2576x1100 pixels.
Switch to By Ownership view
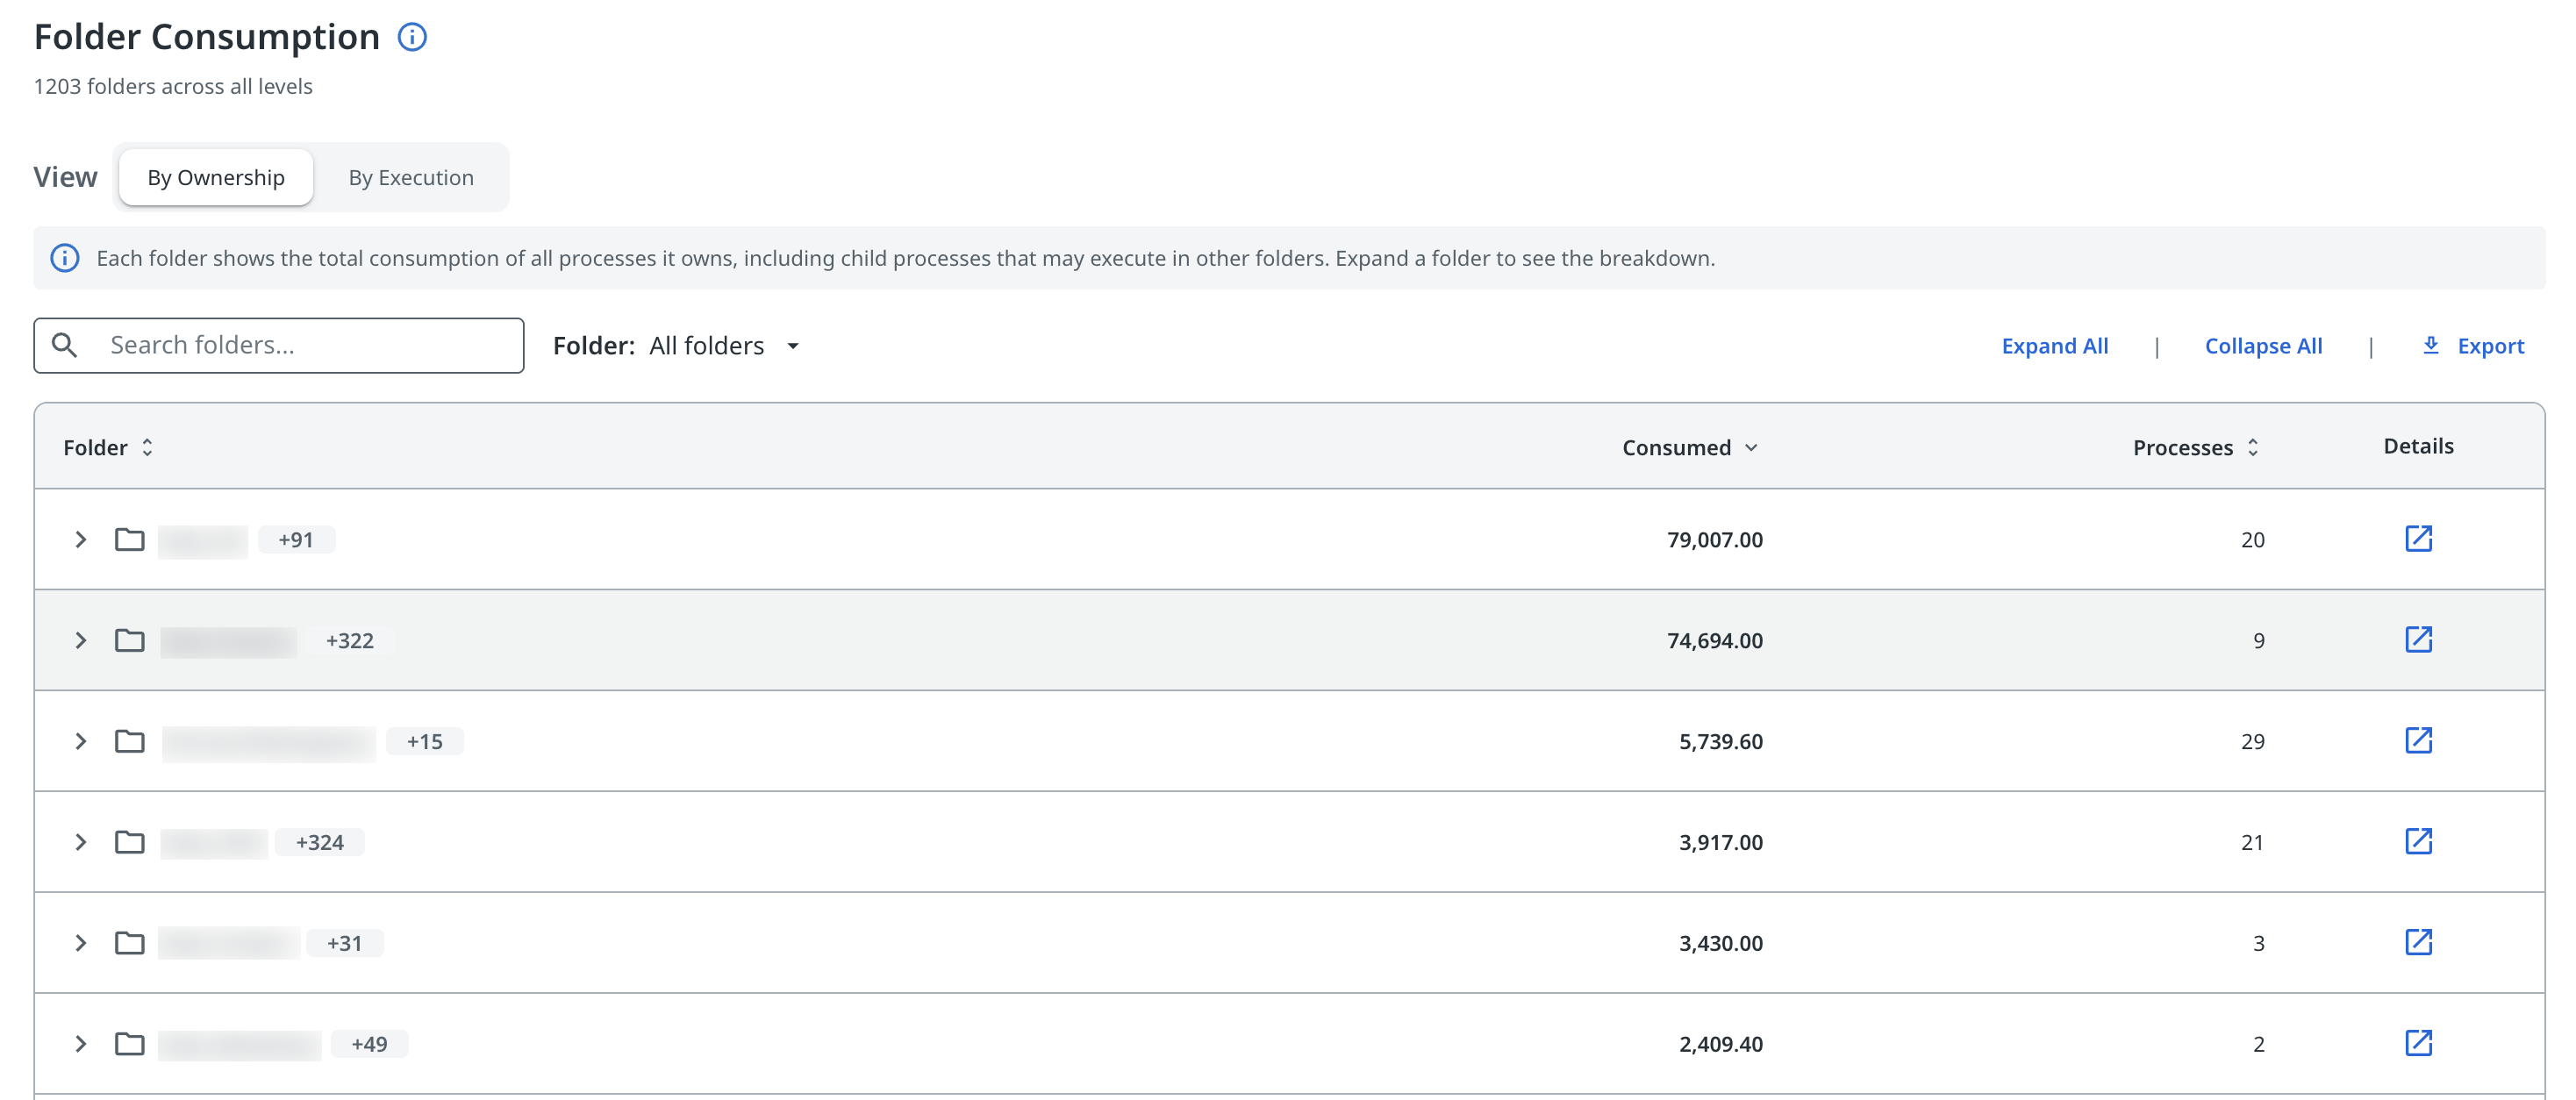216,178
